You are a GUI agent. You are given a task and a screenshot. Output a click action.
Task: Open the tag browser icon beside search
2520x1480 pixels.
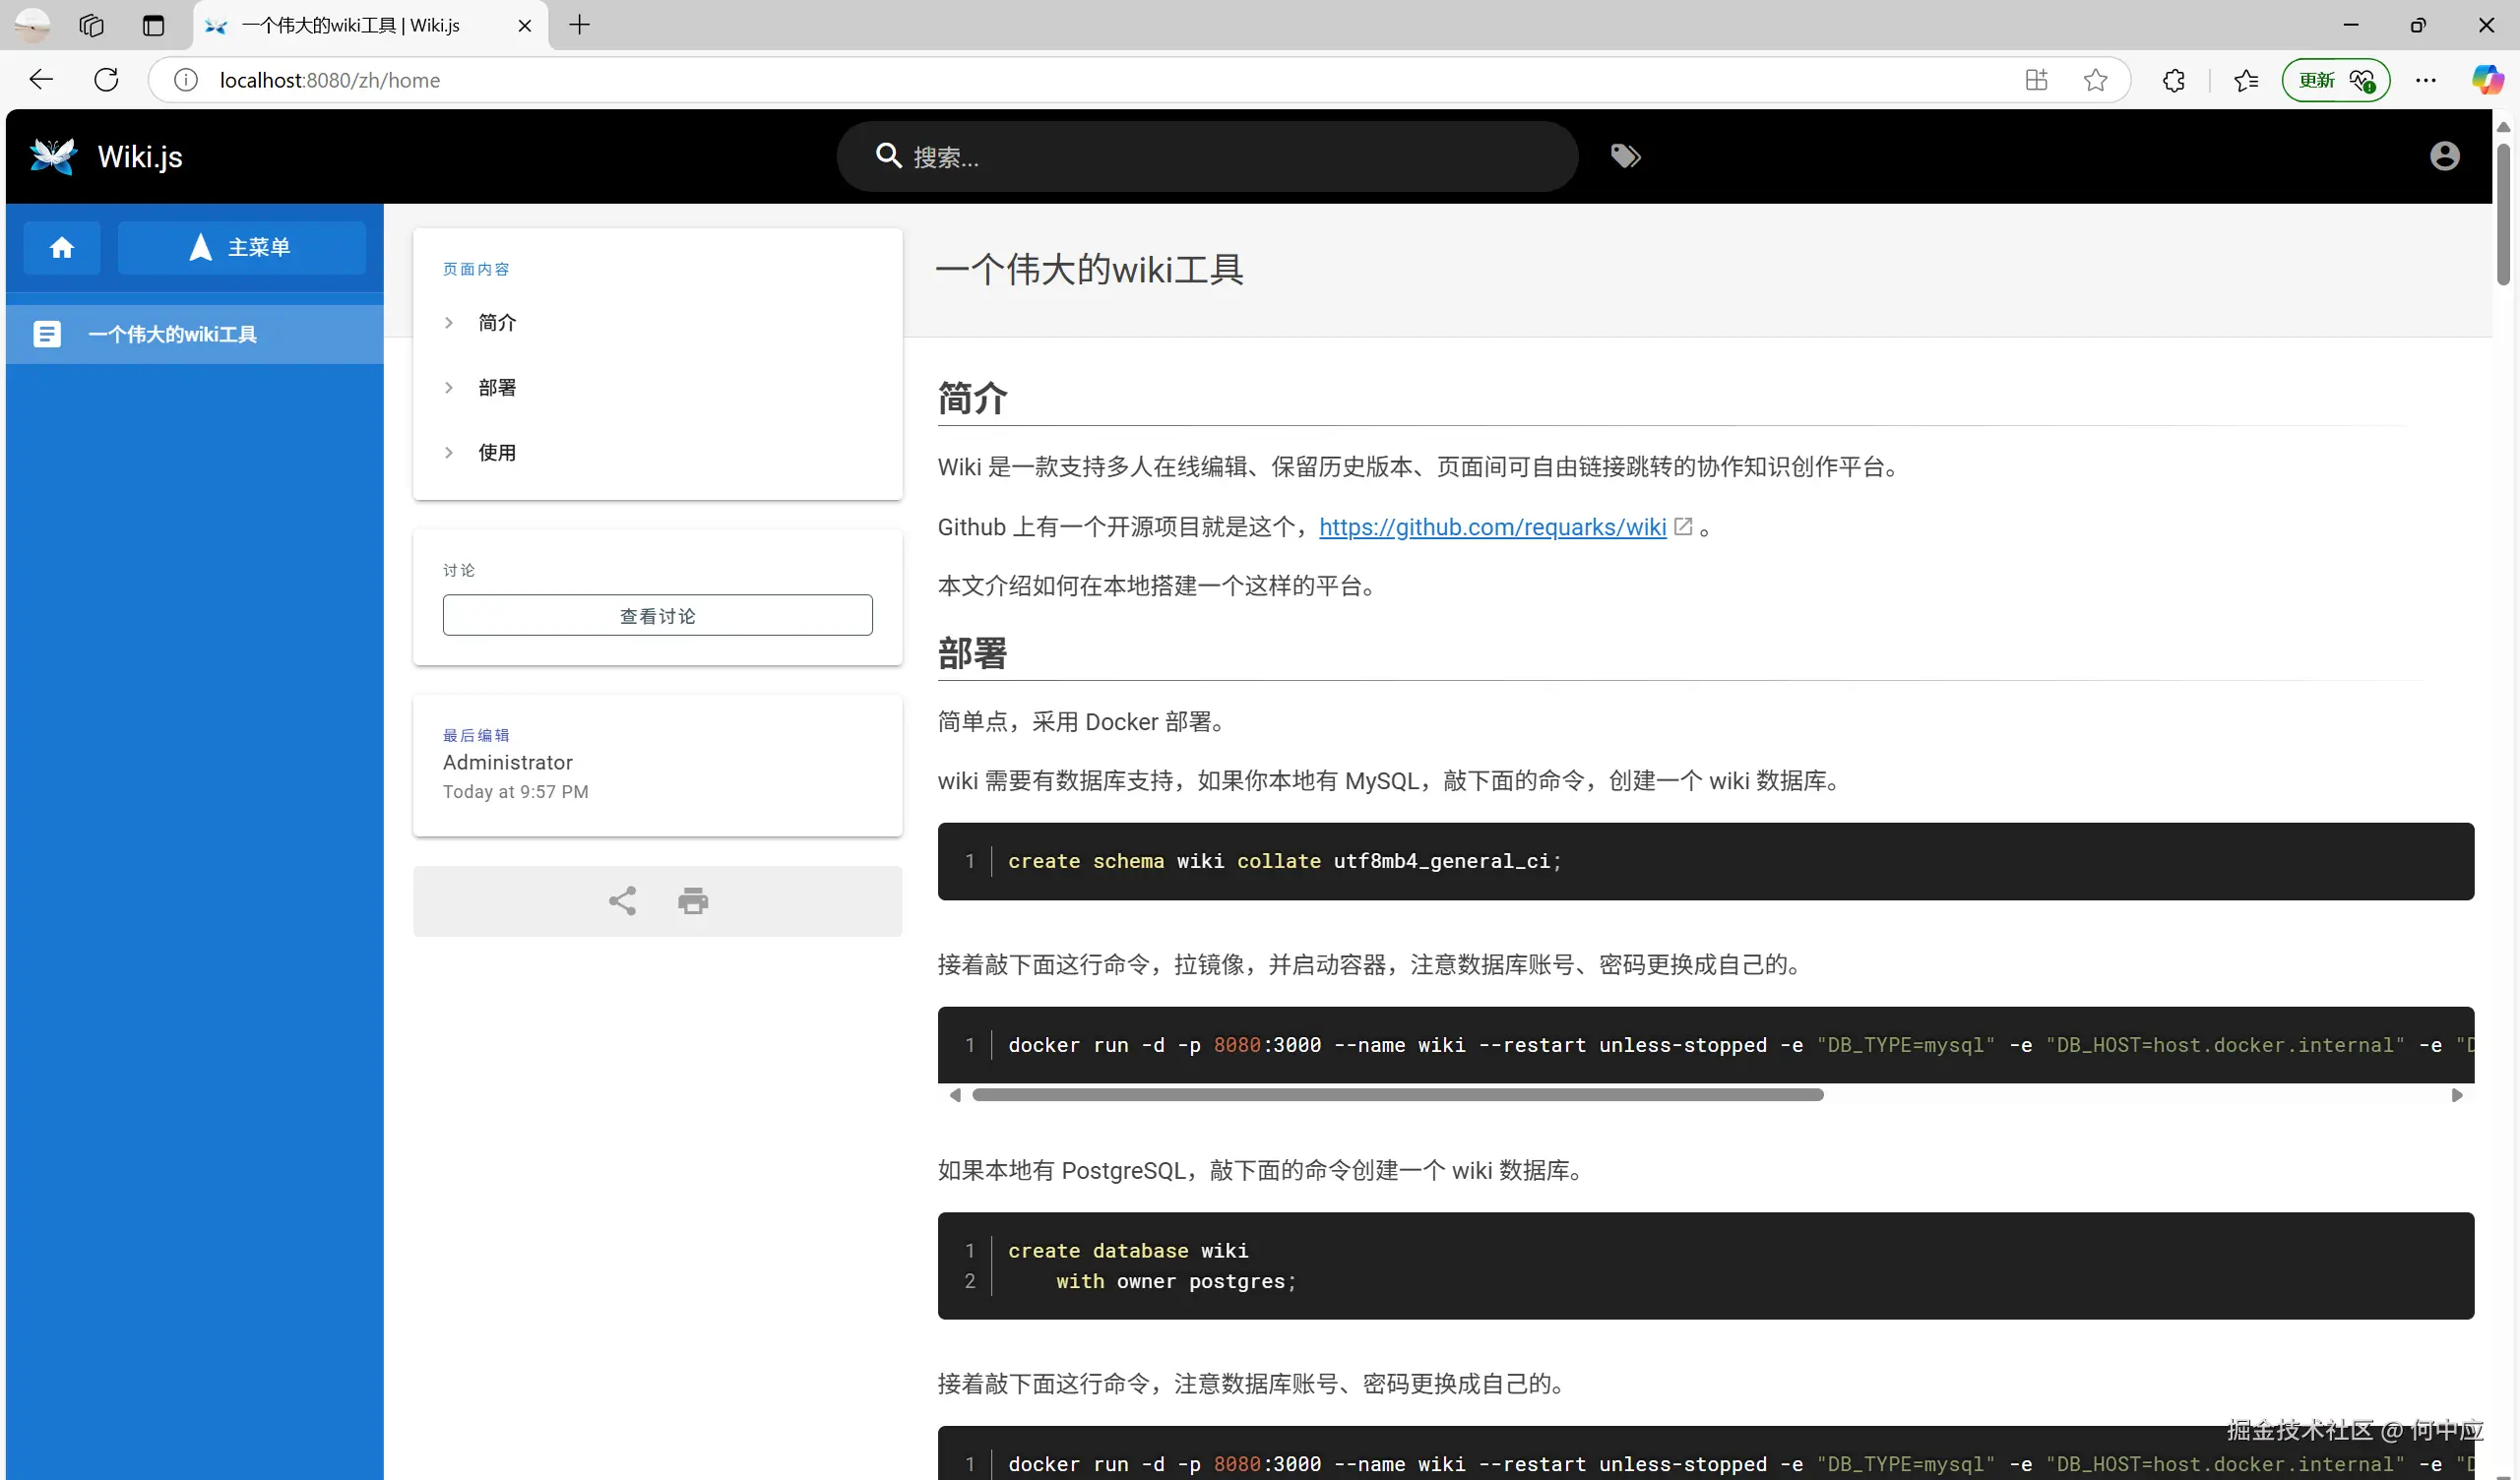click(x=1624, y=155)
